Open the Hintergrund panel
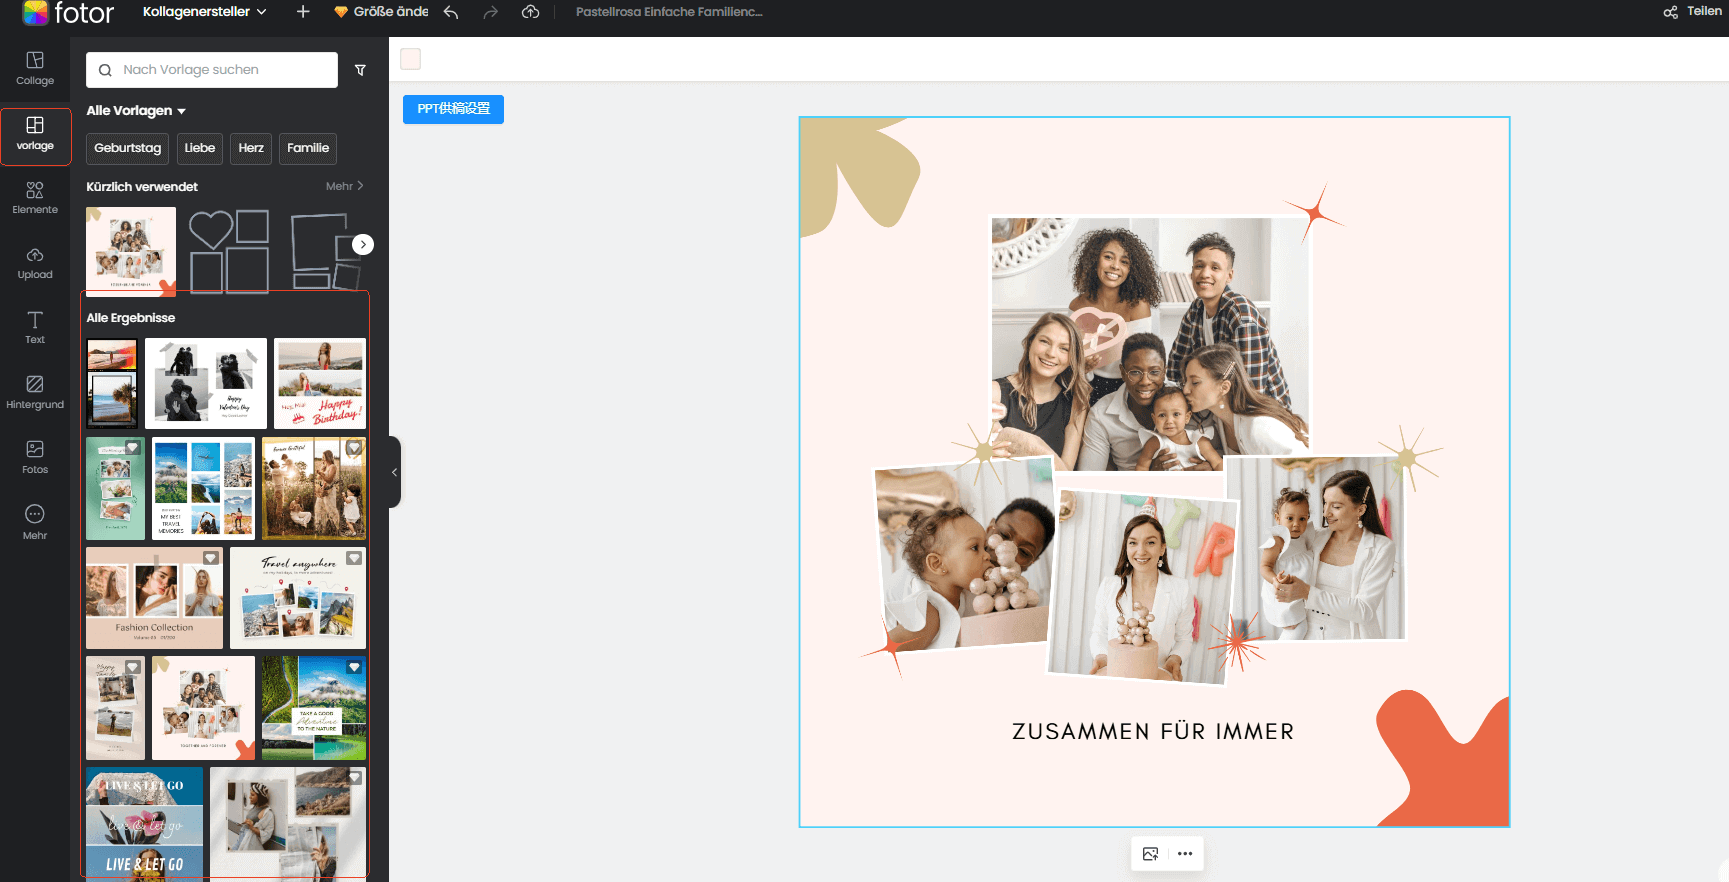The width and height of the screenshot is (1729, 882). [x=35, y=393]
